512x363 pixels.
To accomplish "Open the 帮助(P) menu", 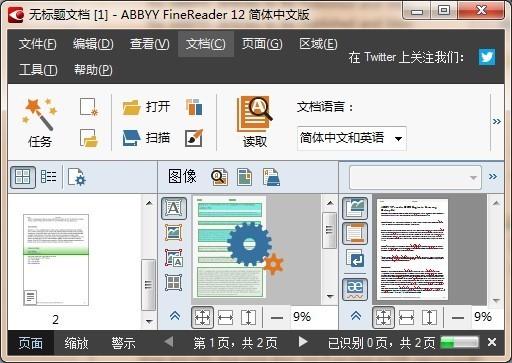I will tap(93, 70).
